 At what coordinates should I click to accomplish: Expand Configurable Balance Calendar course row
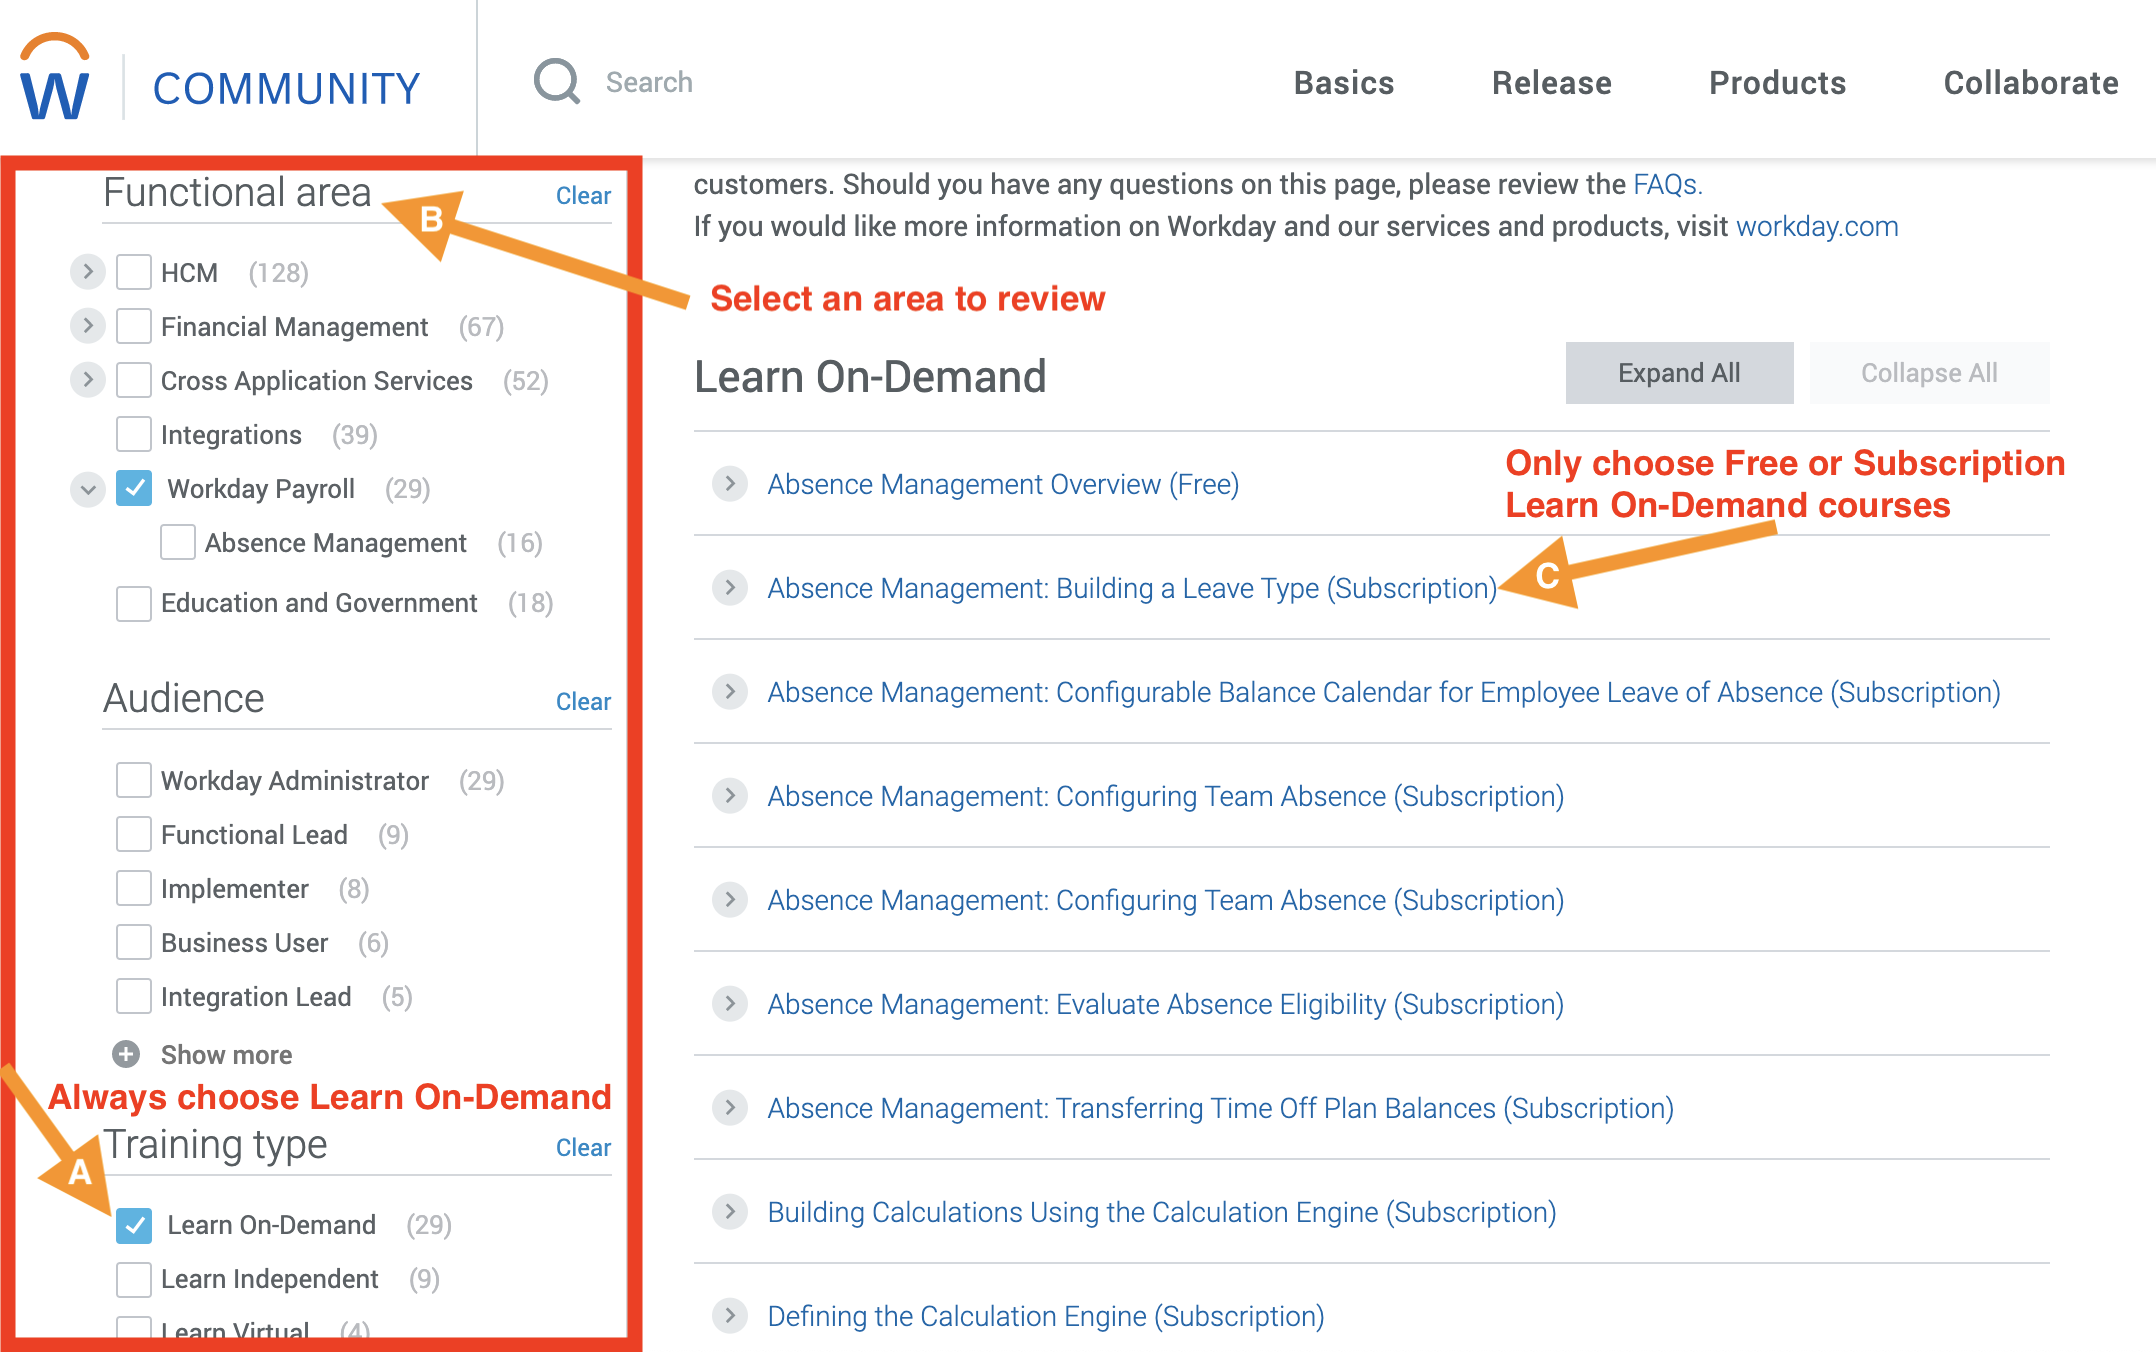pos(730,691)
